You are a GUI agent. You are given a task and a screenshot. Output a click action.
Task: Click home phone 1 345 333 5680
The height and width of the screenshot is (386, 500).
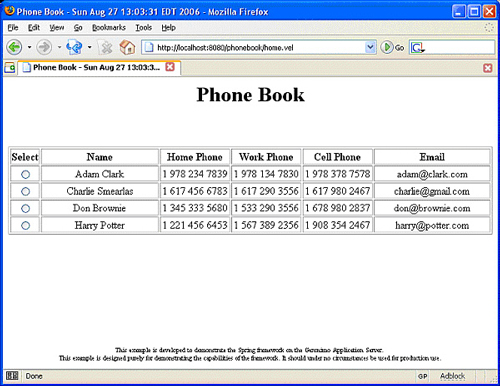[x=195, y=208]
